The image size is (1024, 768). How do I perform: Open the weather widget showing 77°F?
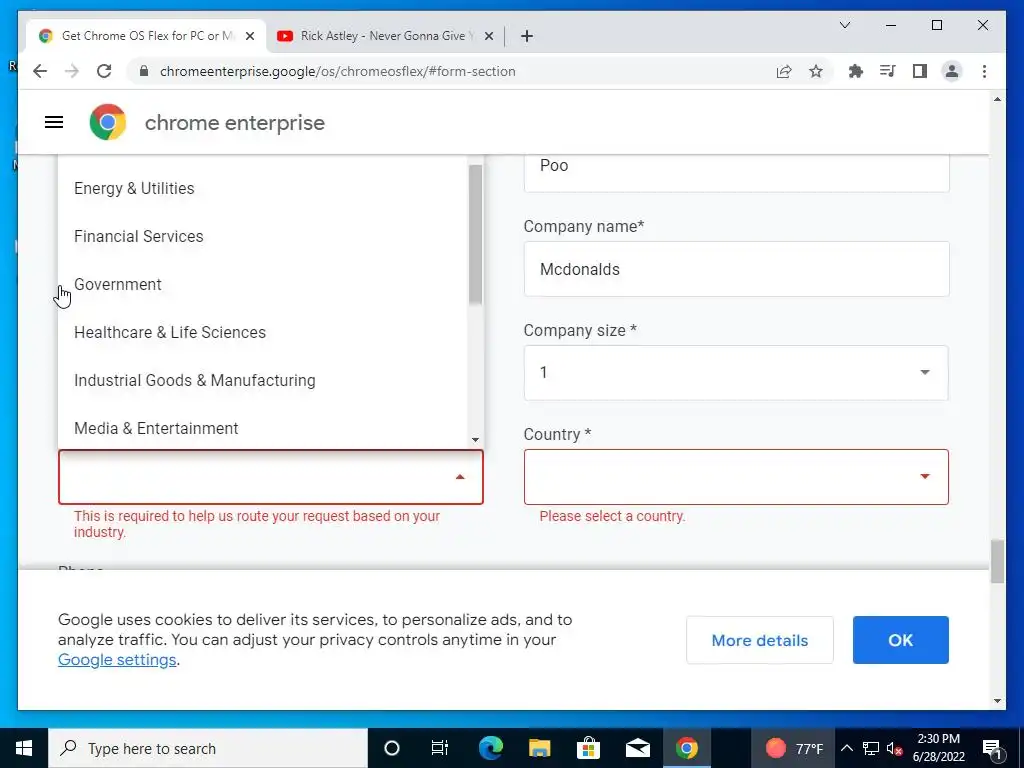click(x=793, y=748)
